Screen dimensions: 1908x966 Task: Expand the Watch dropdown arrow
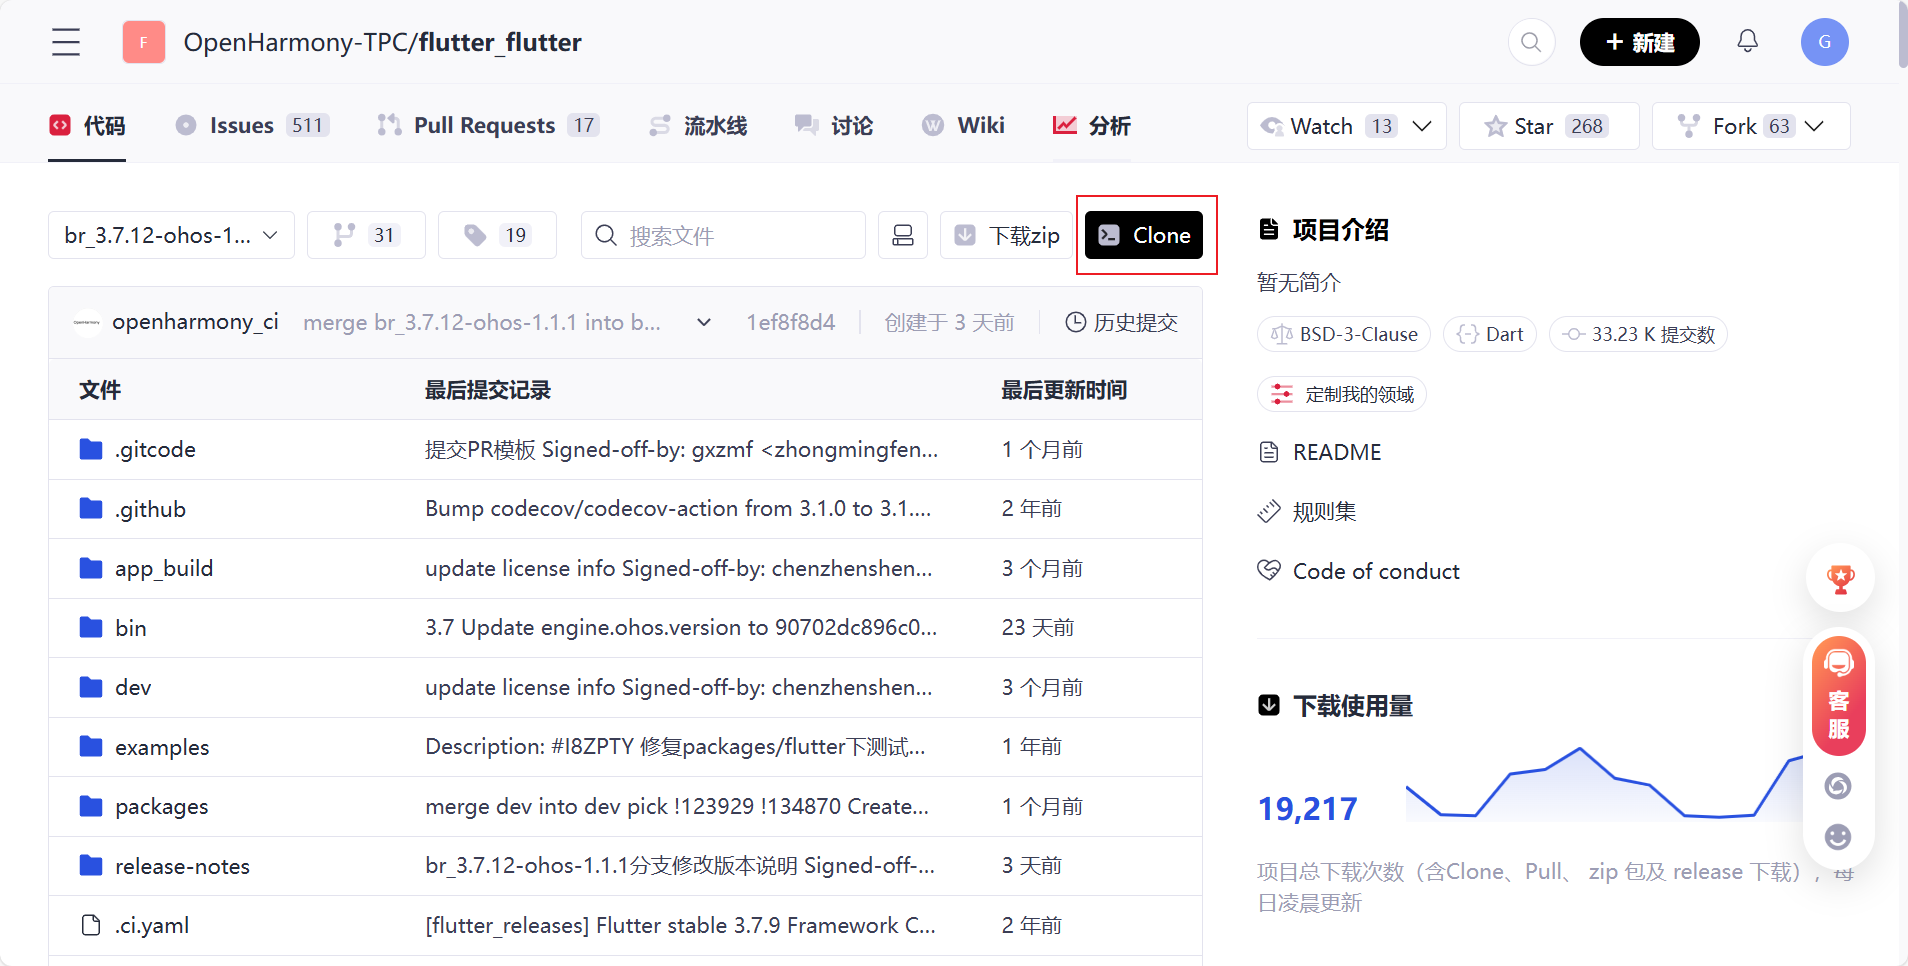coord(1422,126)
